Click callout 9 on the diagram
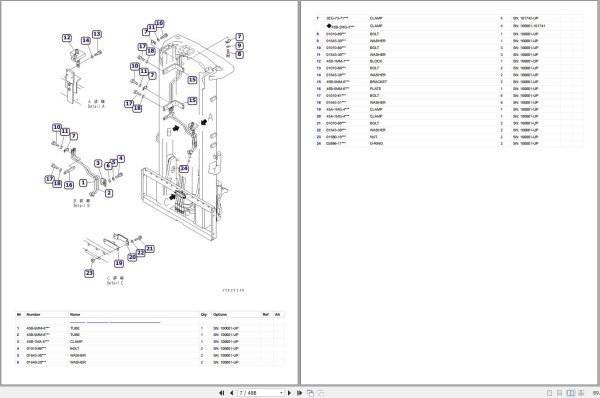The image size is (600, 398). (239, 46)
